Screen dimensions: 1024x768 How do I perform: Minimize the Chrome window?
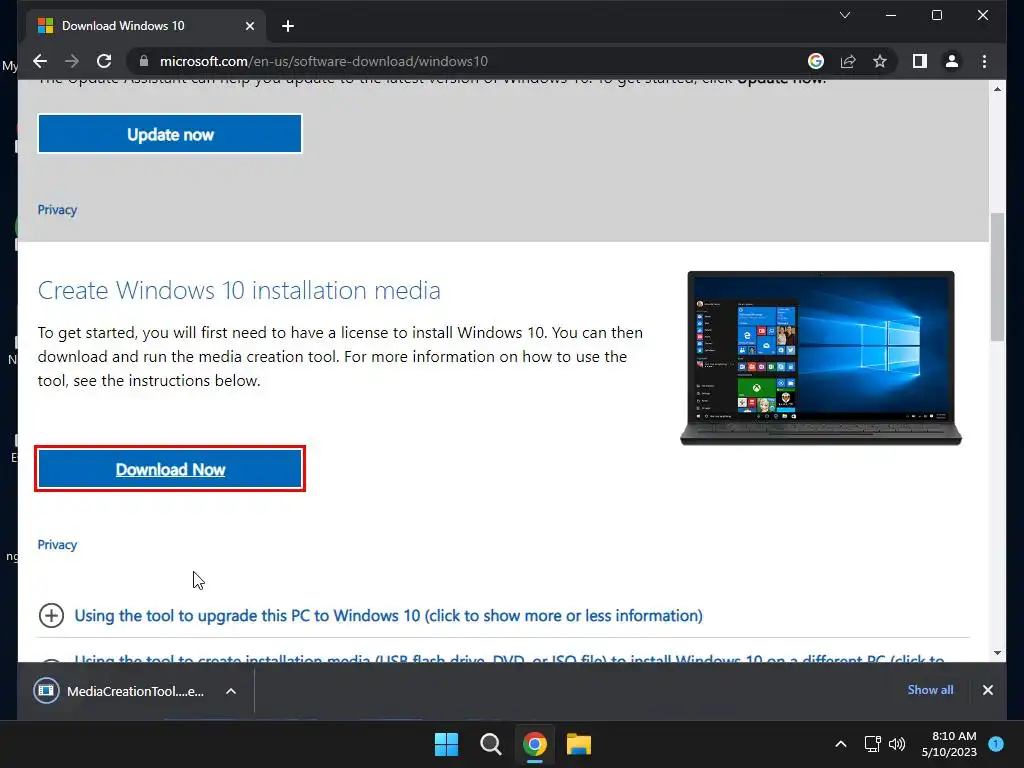pyautogui.click(x=891, y=15)
